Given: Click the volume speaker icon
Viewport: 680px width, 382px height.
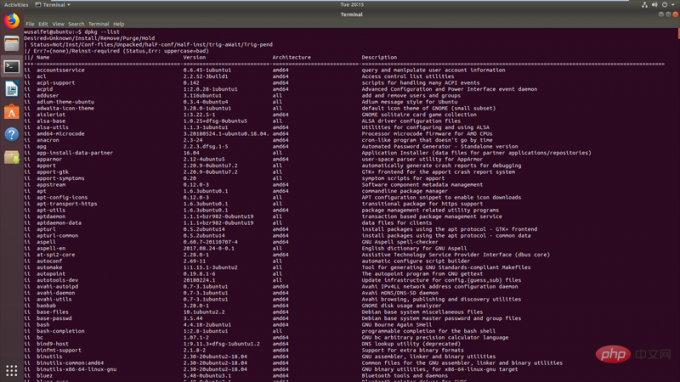Looking at the screenshot, I should click(x=654, y=5).
